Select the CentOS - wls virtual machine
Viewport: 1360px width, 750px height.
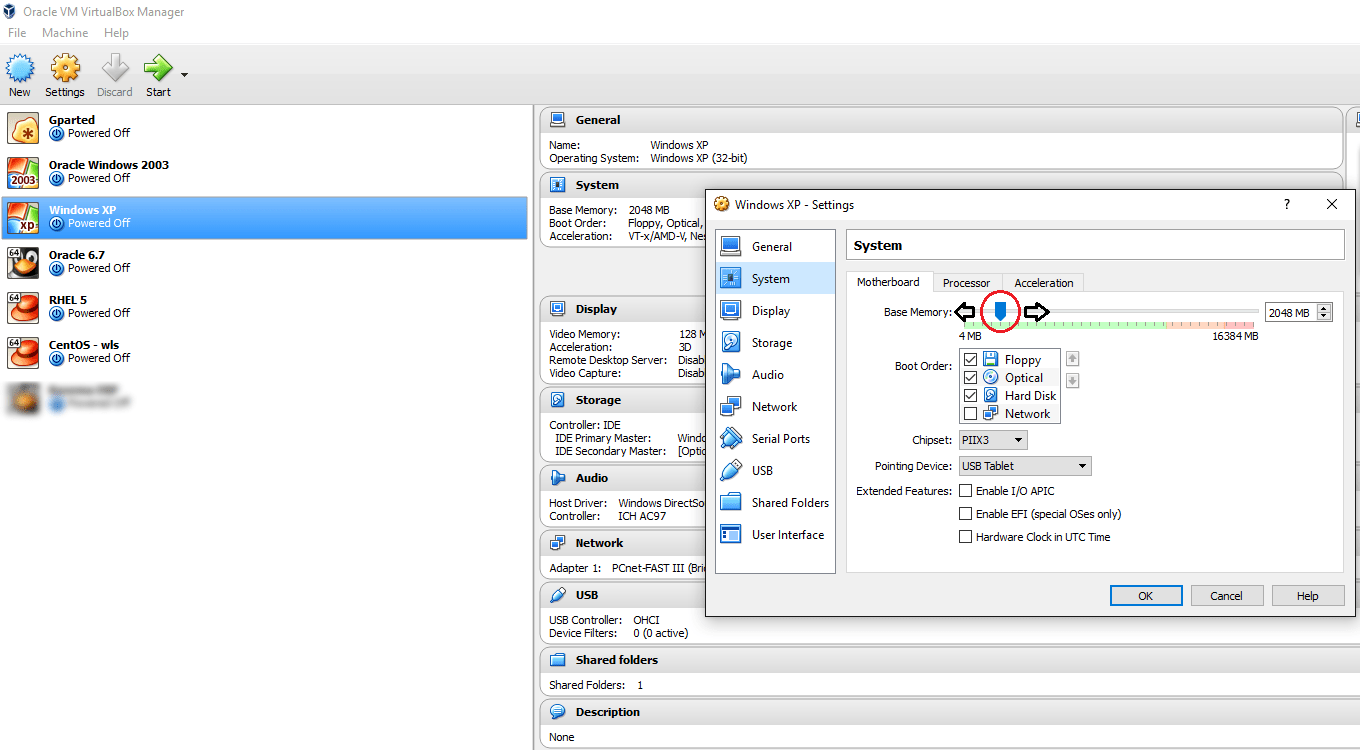point(264,352)
